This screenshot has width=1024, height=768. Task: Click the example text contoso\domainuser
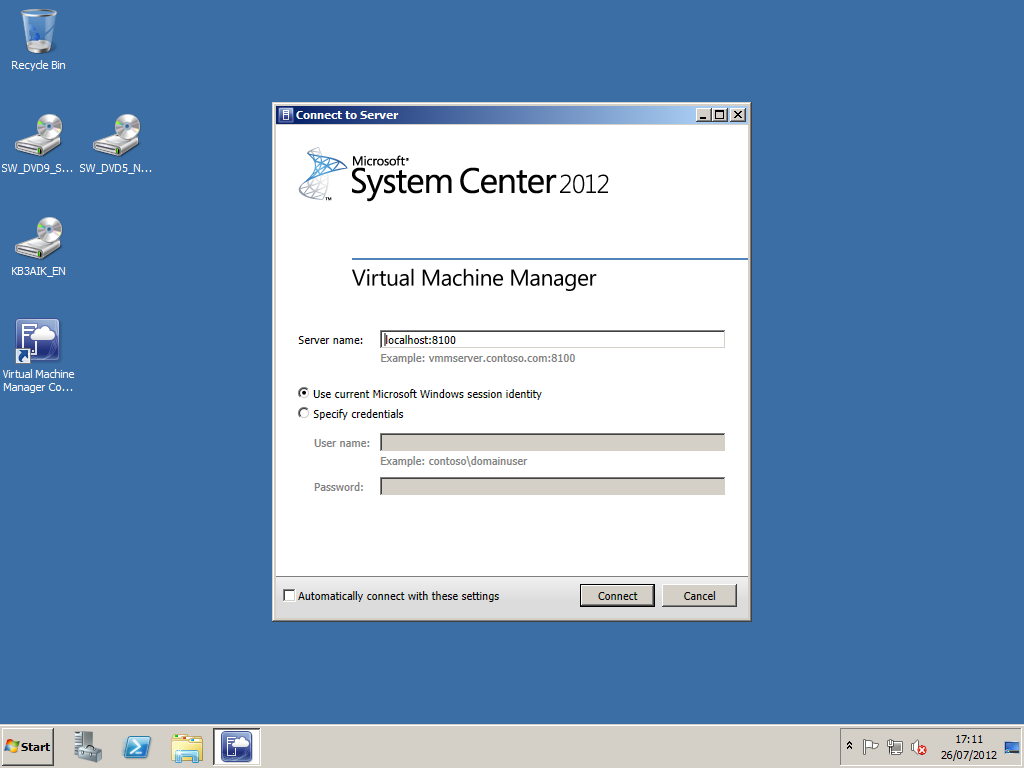477,461
